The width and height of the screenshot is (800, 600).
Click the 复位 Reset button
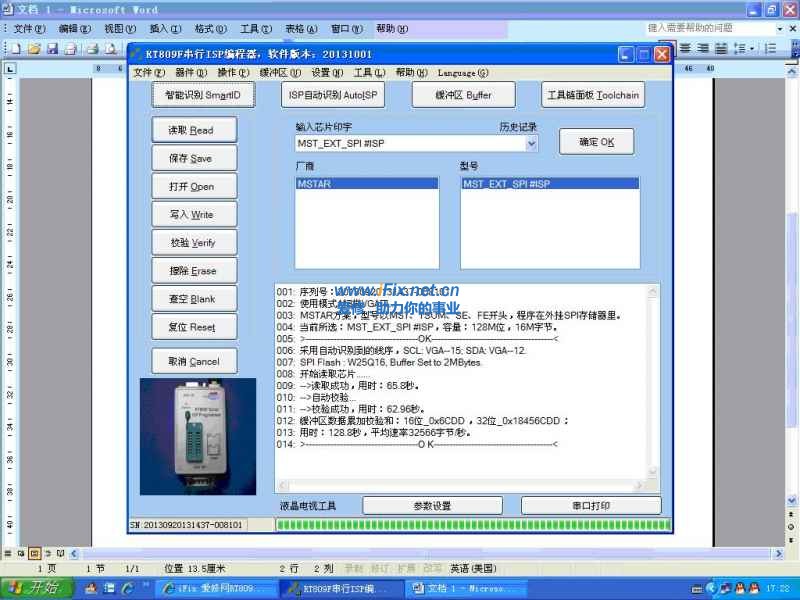(194, 326)
